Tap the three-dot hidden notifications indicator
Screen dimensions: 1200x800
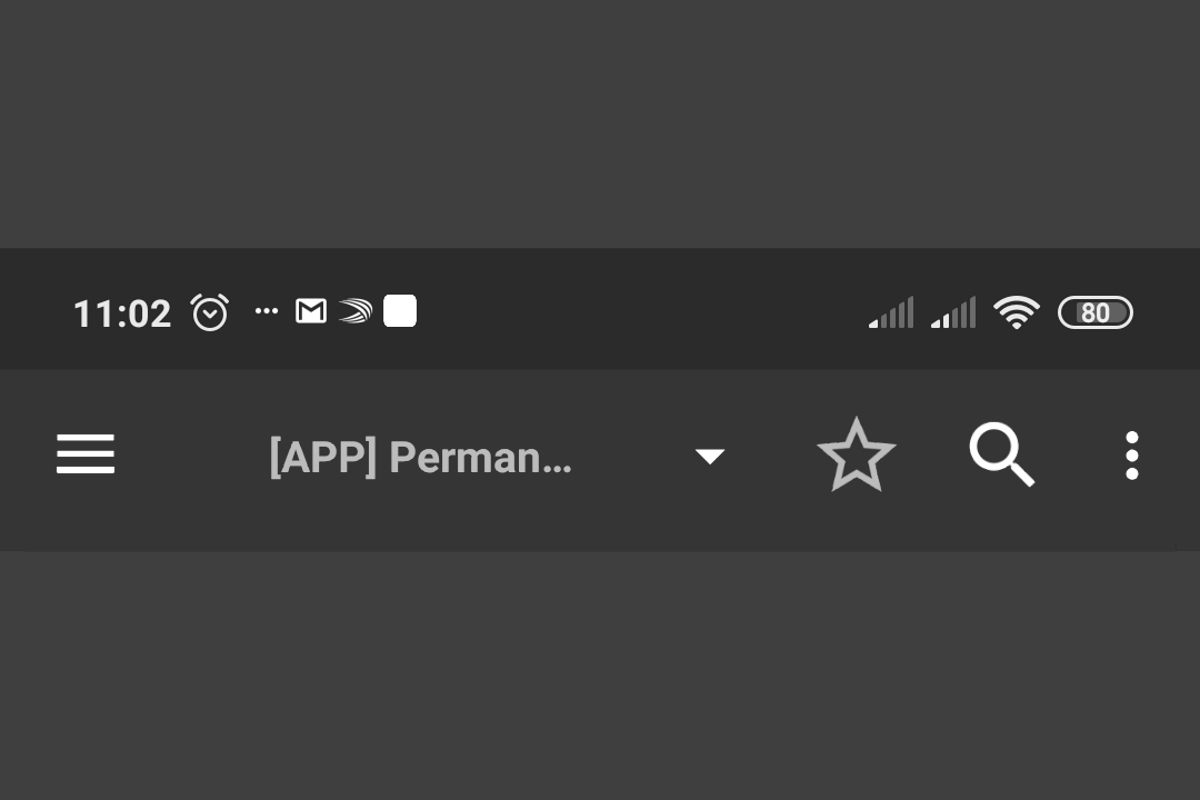coord(267,311)
